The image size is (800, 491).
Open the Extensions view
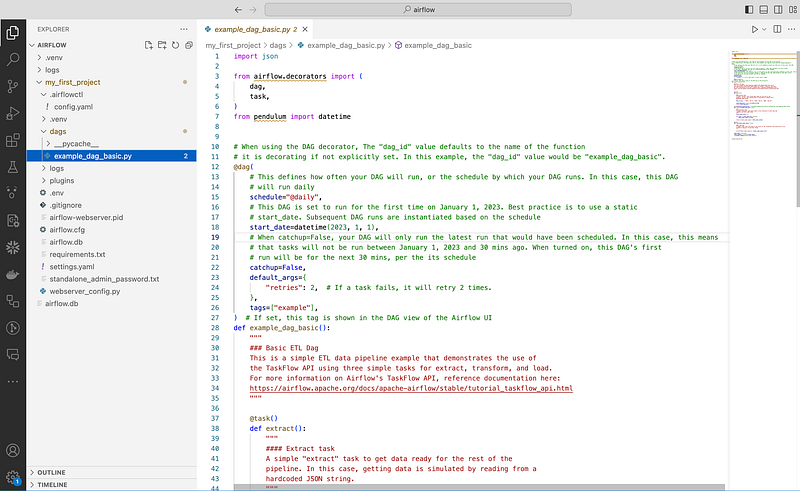point(13,140)
